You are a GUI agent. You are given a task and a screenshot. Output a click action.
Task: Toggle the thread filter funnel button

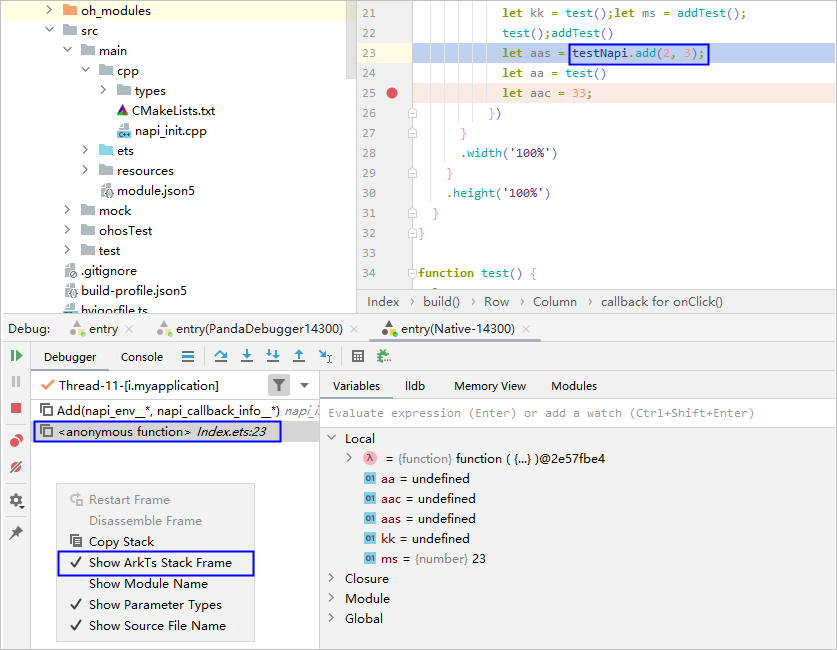coord(279,385)
